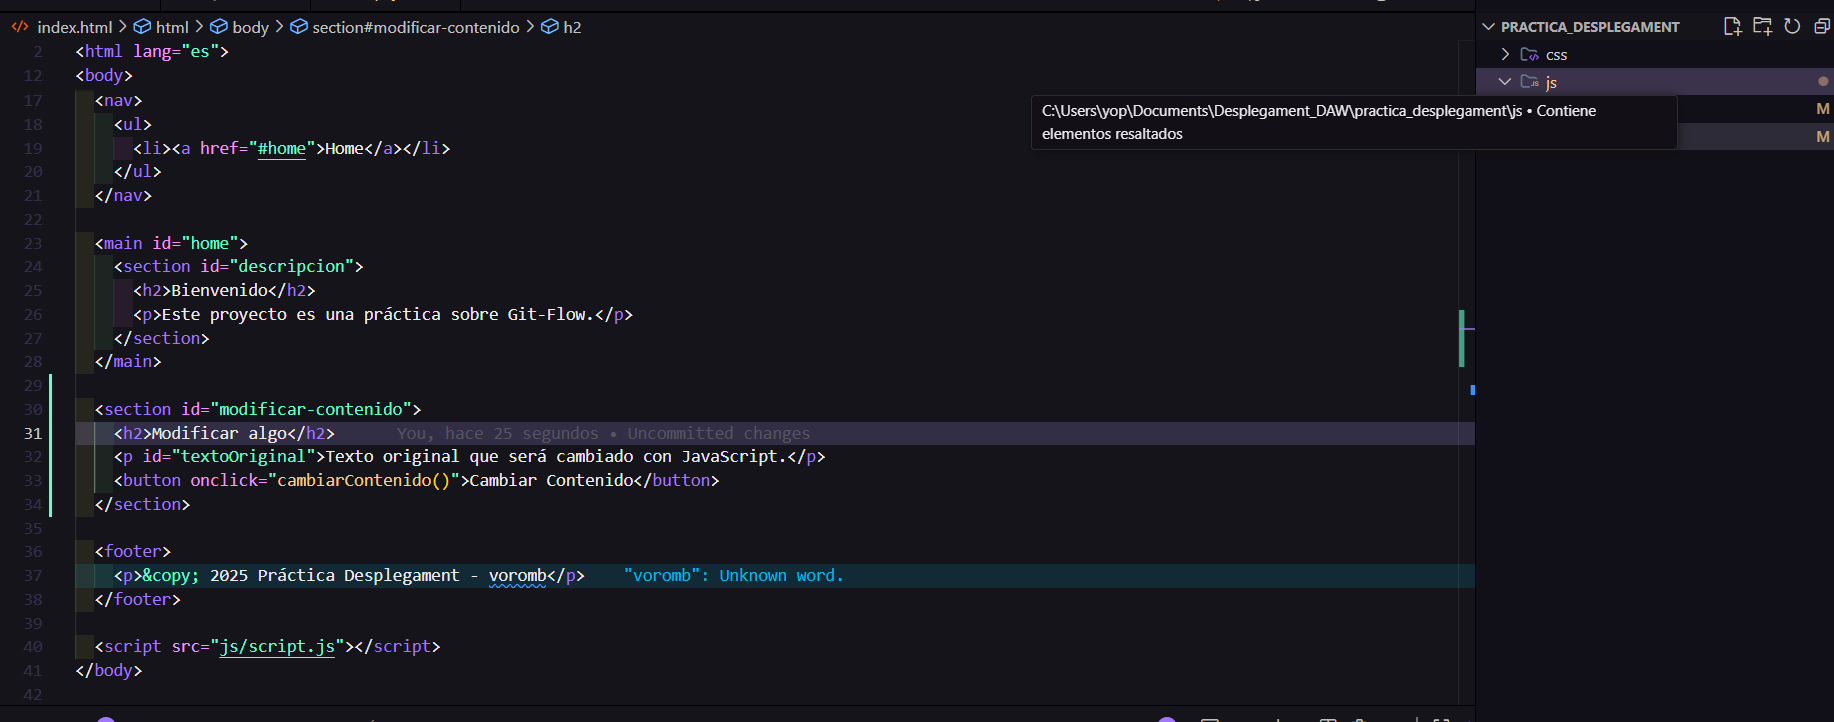Collapse the PRACTICA_DESPLEGAMENT root section
This screenshot has width=1834, height=722.
(1489, 27)
